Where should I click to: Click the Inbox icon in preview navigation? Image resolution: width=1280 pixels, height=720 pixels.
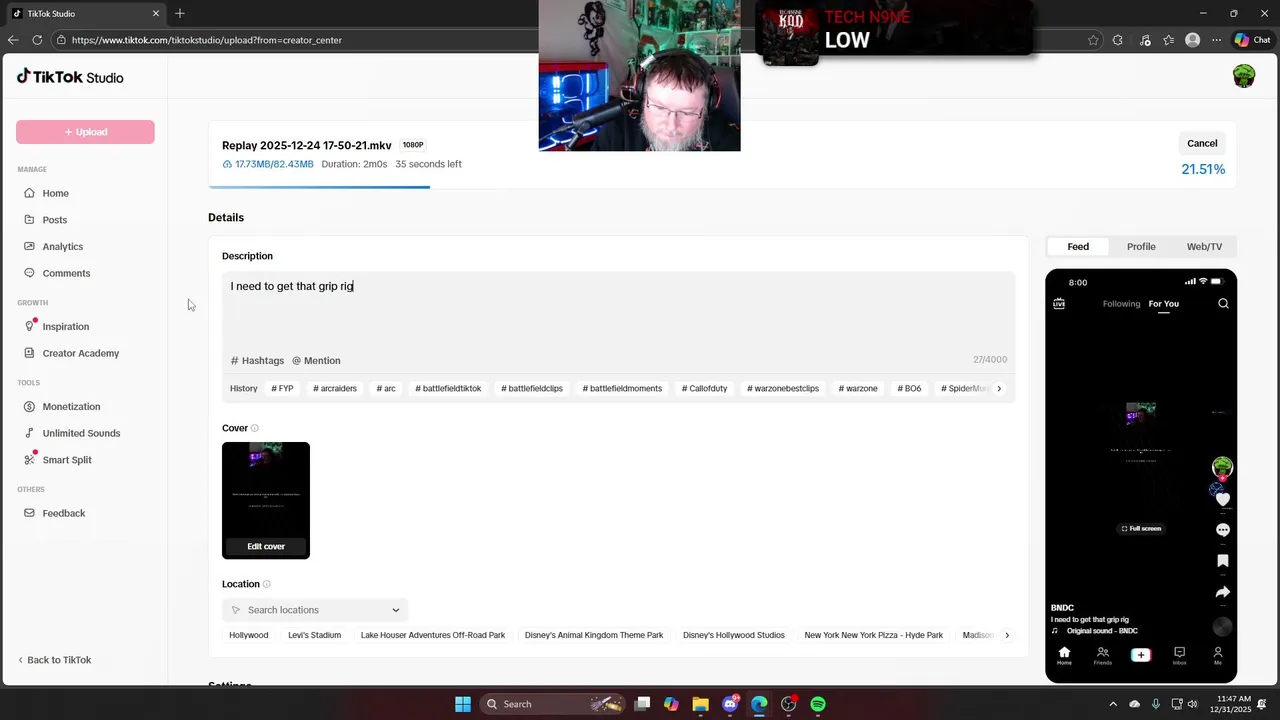click(x=1179, y=656)
